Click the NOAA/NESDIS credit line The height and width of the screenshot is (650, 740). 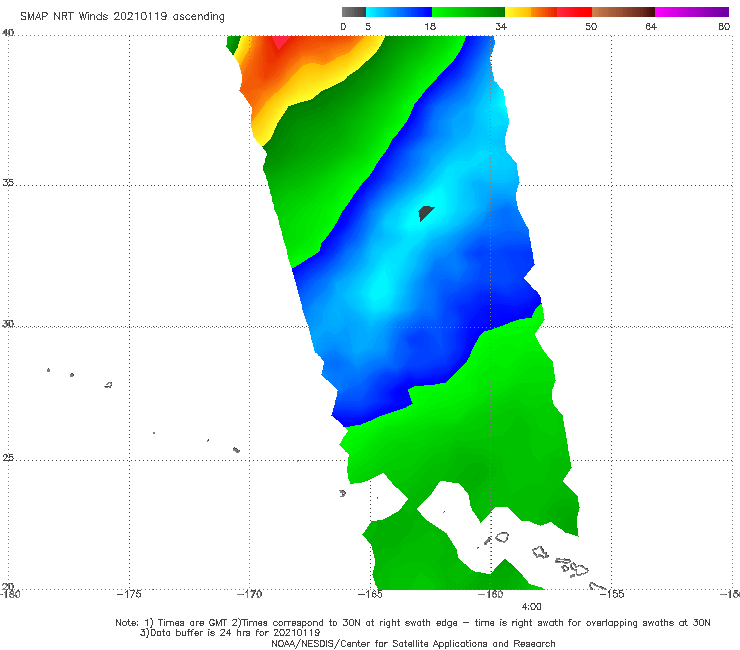[413, 643]
